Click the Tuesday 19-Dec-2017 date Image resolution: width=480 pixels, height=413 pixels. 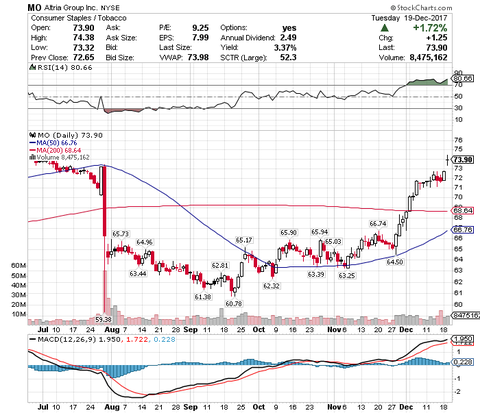tap(409, 18)
